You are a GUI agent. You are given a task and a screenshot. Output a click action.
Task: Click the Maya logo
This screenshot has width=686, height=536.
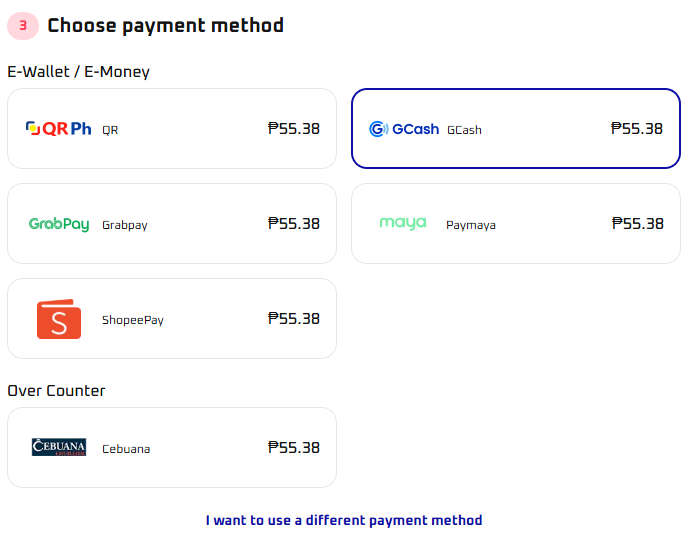[x=403, y=223]
